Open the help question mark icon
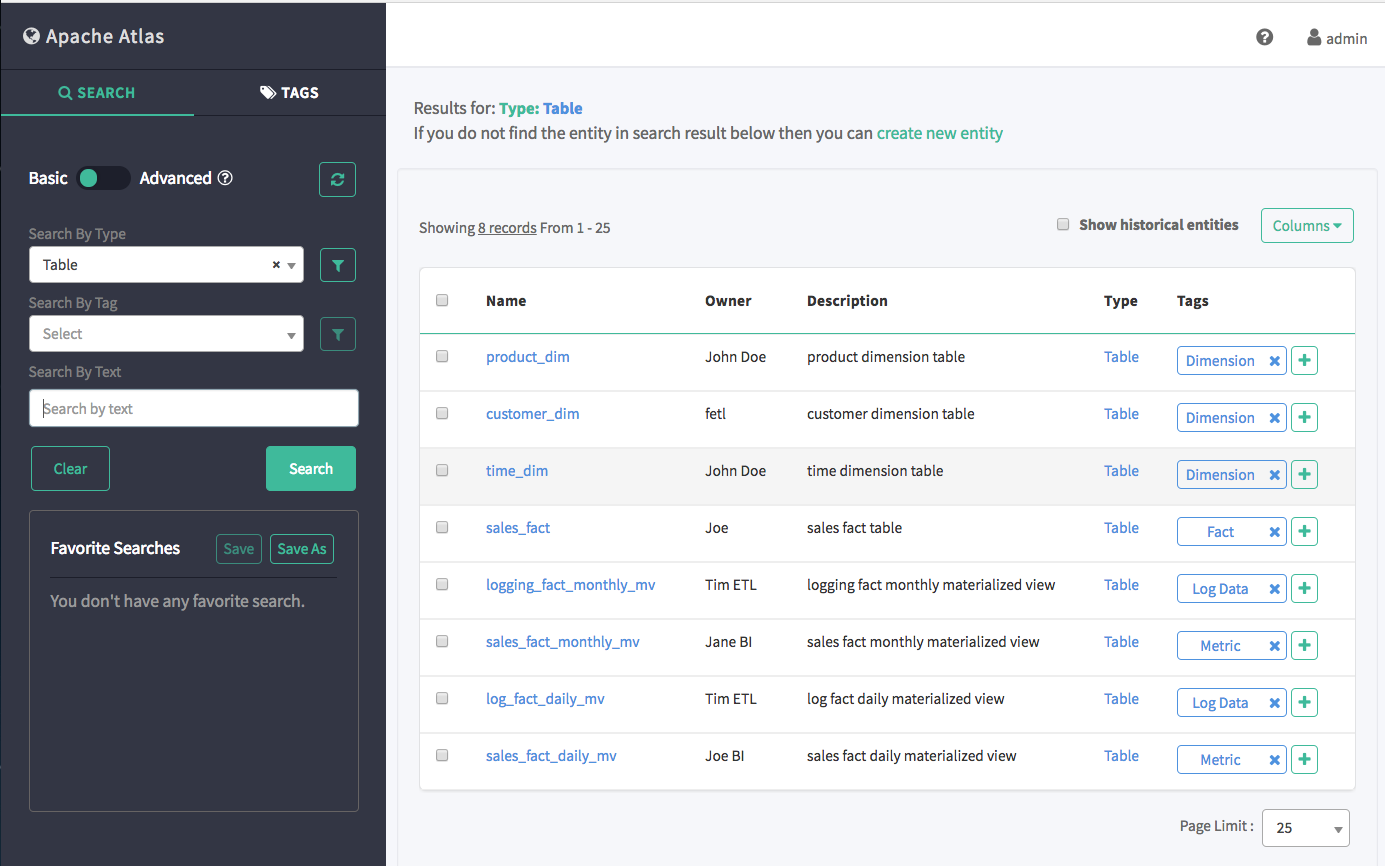This screenshot has height=866, width=1385. point(1264,38)
